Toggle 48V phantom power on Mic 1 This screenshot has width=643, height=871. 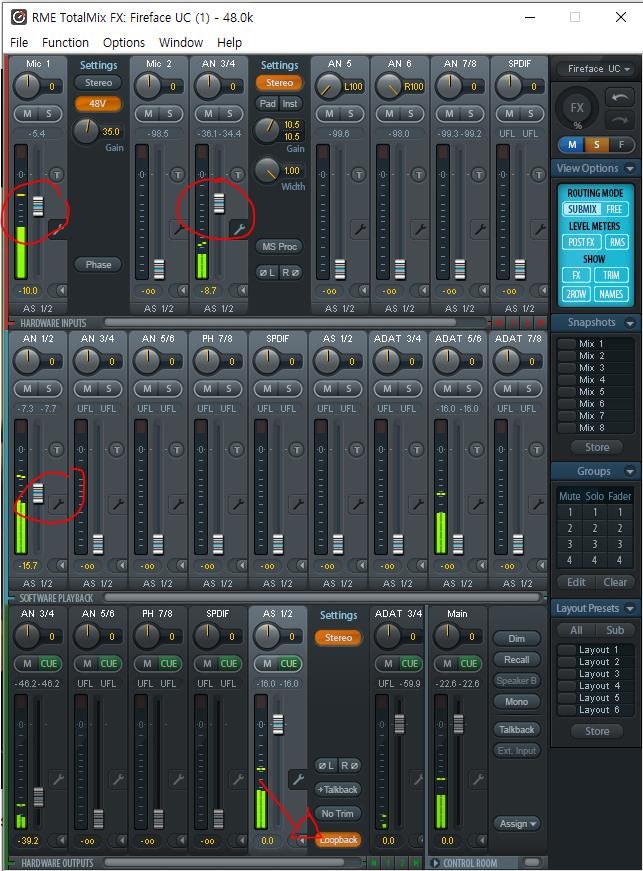[x=98, y=103]
